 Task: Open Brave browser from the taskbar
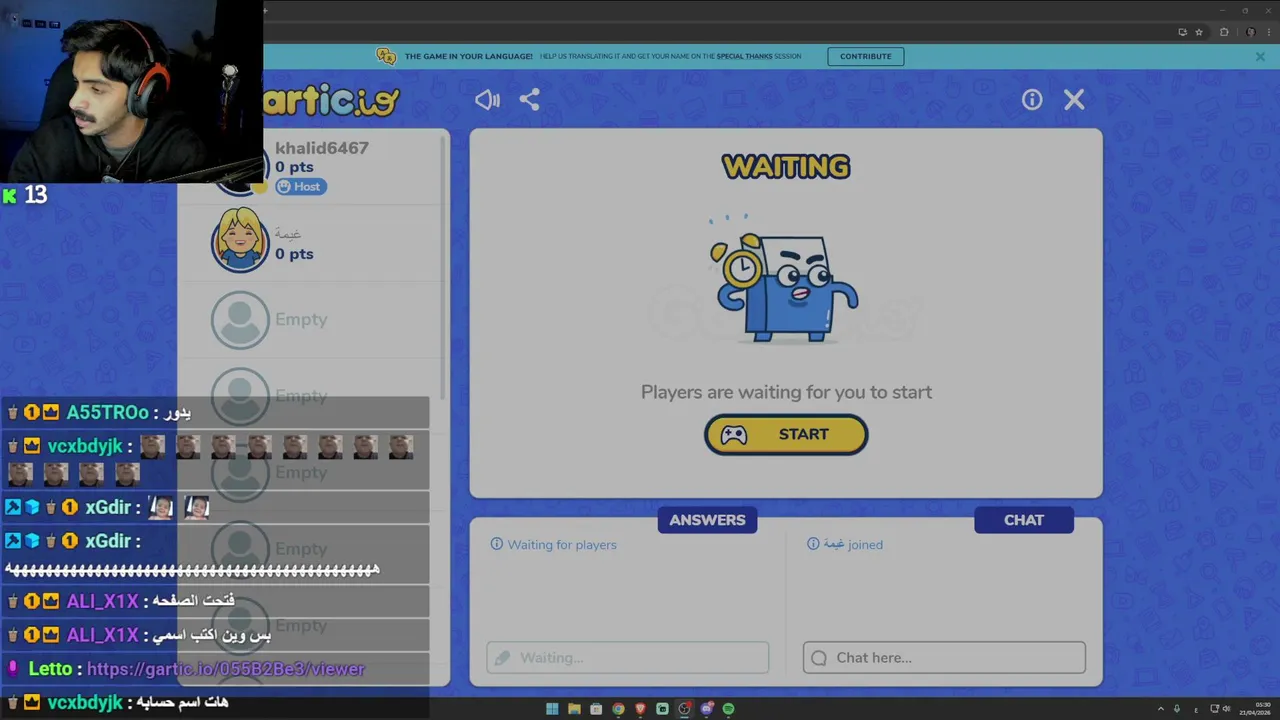tap(640, 709)
